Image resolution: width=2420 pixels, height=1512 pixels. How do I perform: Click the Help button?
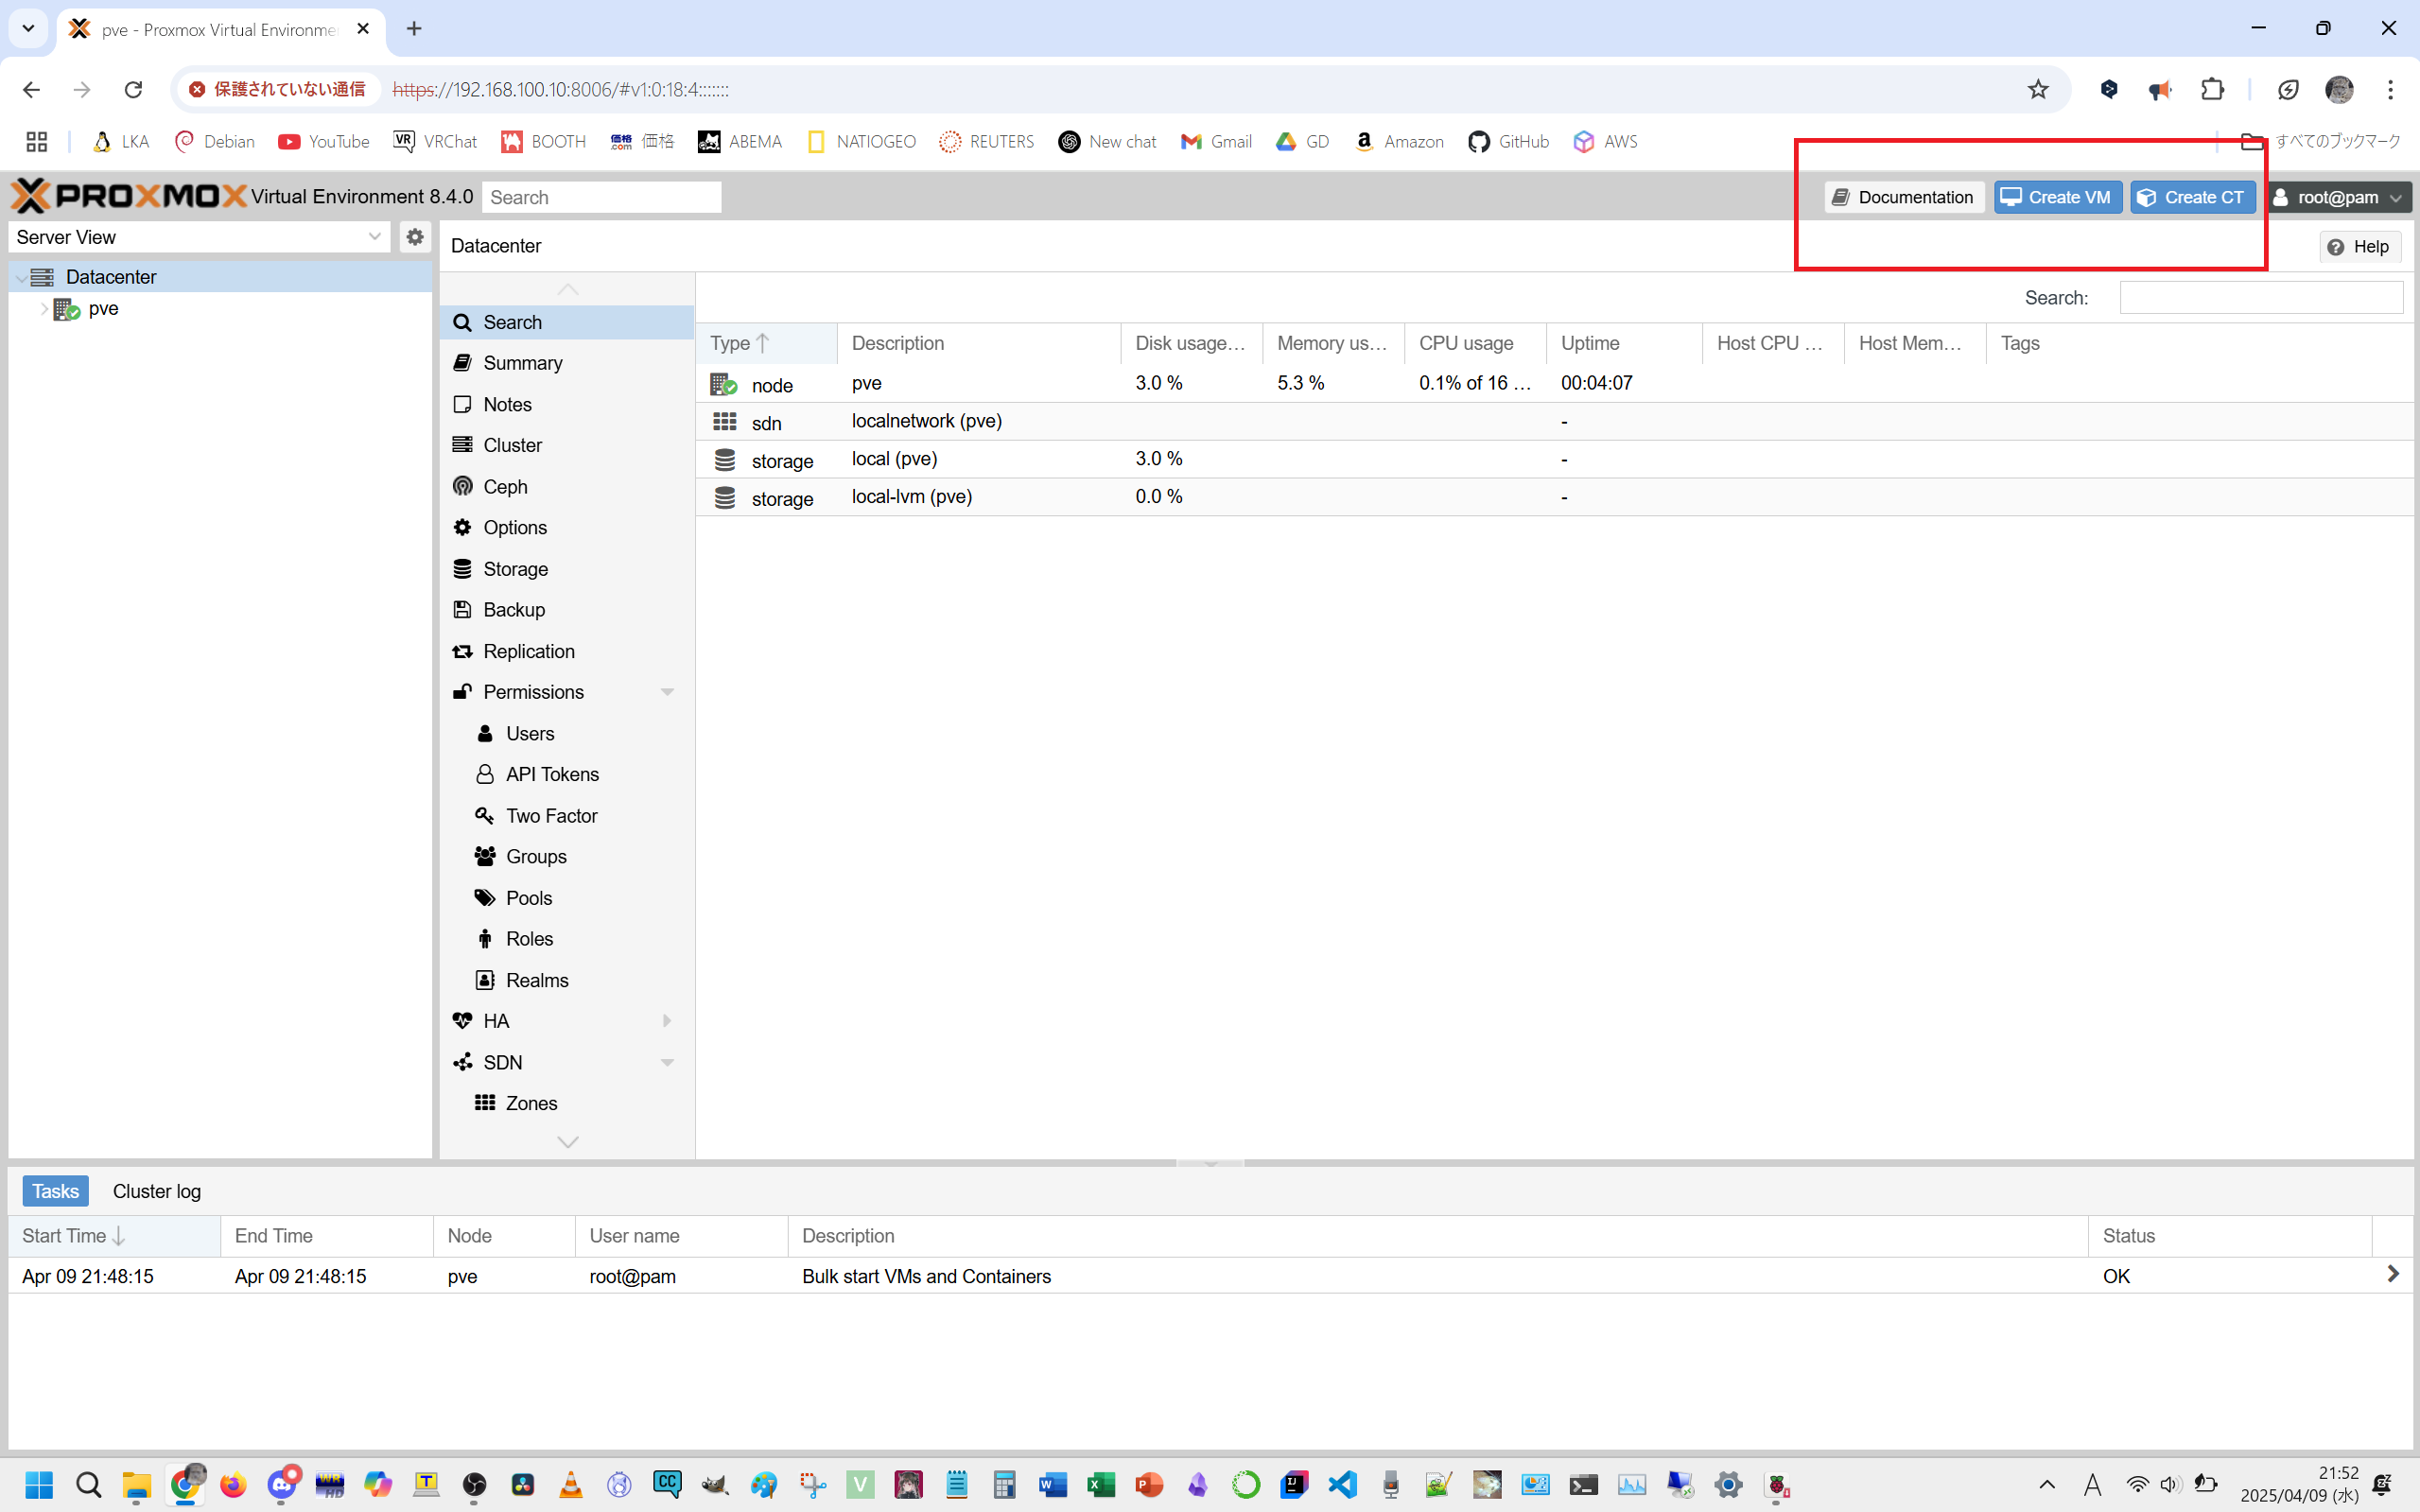click(2359, 246)
